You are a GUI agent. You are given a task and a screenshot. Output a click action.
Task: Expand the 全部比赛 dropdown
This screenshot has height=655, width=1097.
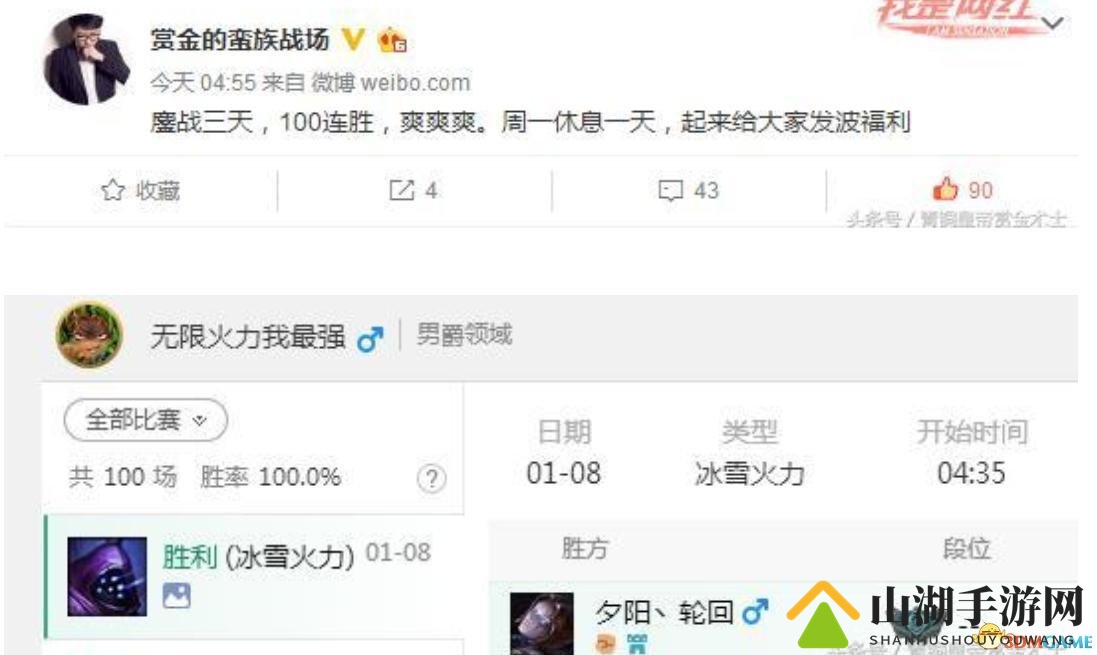coord(146,420)
